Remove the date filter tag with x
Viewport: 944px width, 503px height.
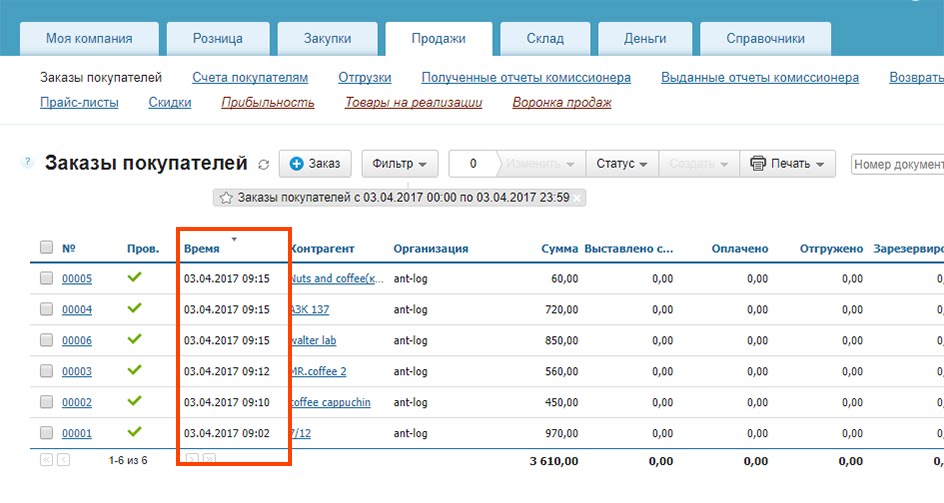[x=577, y=198]
